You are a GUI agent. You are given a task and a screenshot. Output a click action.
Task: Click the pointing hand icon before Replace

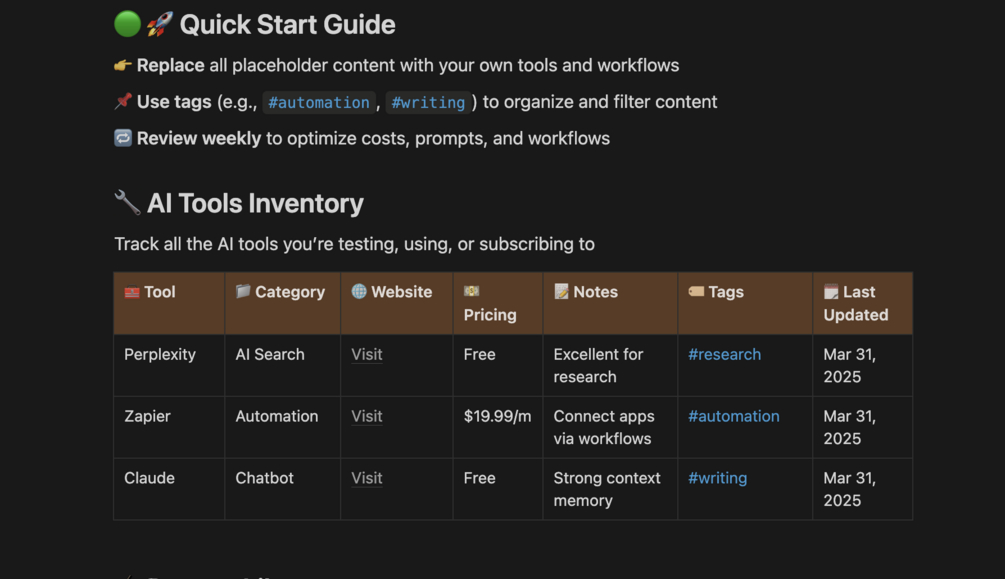(x=123, y=65)
